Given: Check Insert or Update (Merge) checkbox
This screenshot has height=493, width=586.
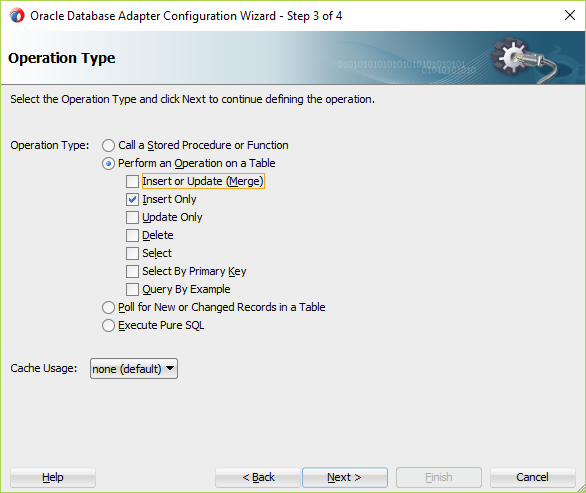Looking at the screenshot, I should (x=132, y=181).
